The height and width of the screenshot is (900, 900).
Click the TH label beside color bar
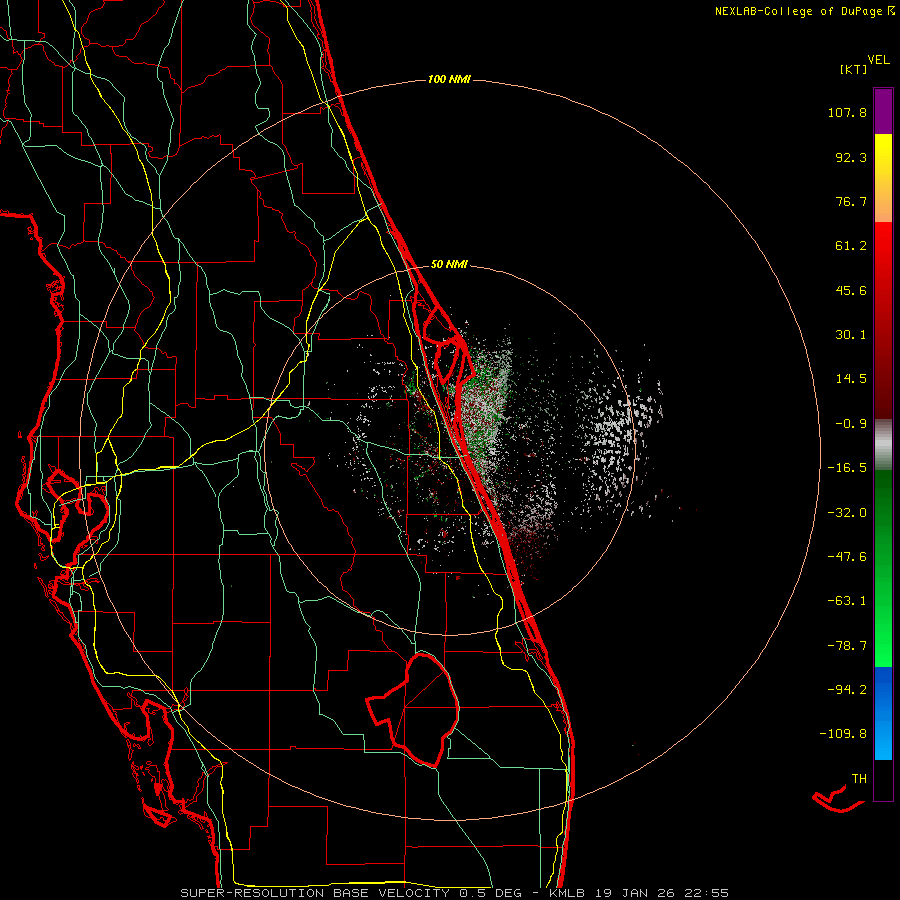859,778
